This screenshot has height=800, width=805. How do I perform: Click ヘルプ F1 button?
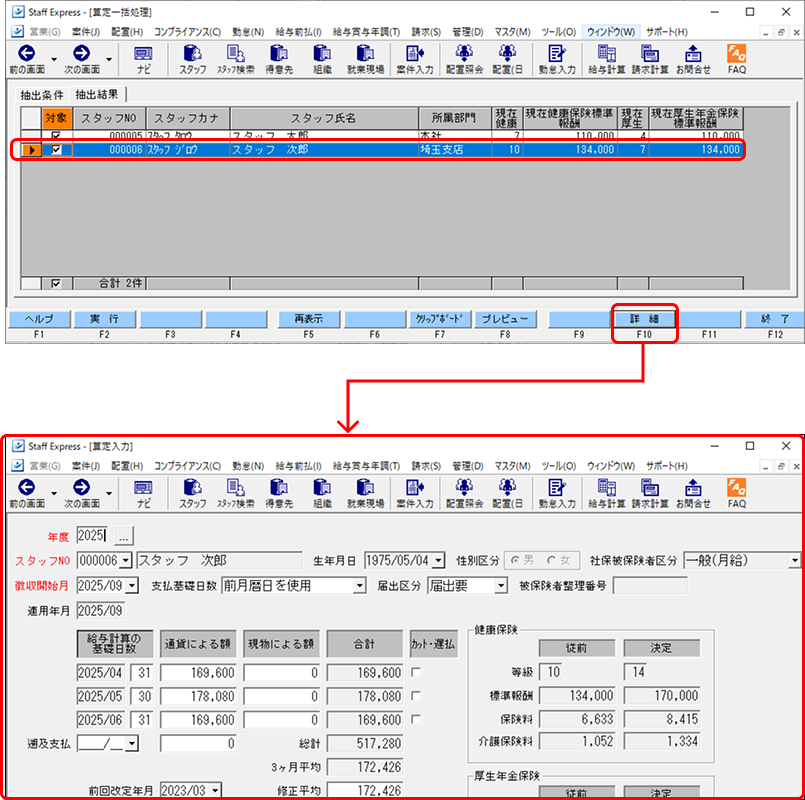[39, 319]
